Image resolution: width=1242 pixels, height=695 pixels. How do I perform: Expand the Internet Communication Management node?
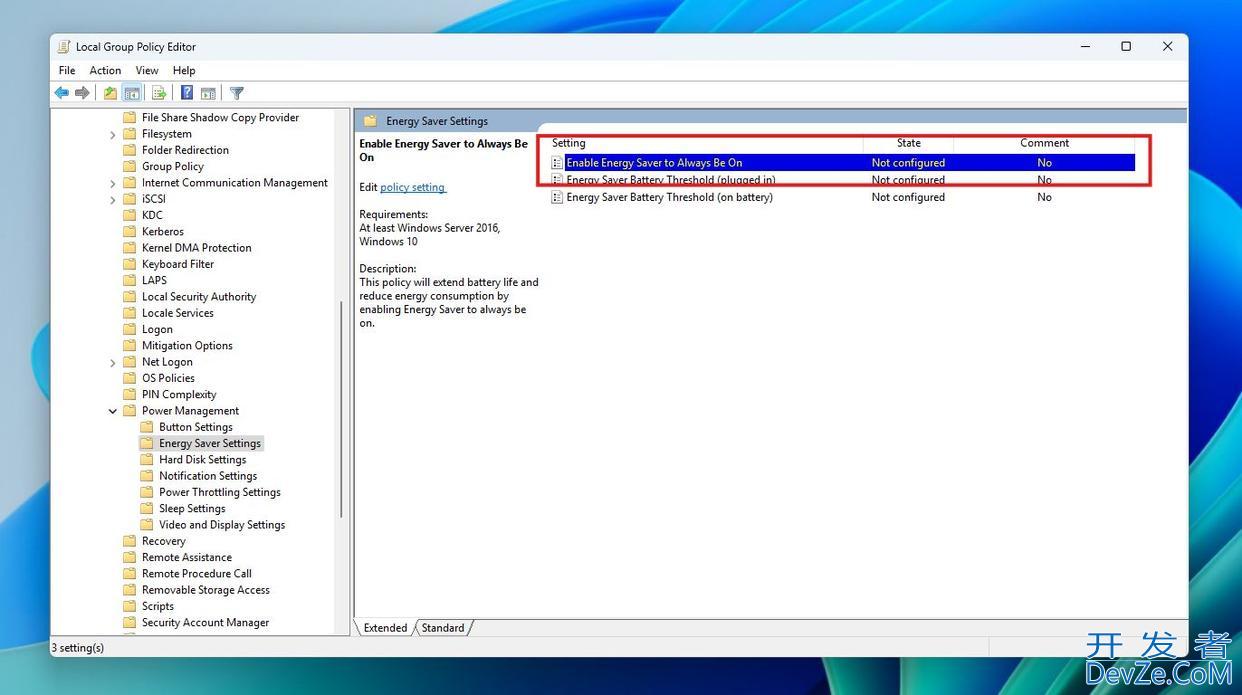(113, 183)
